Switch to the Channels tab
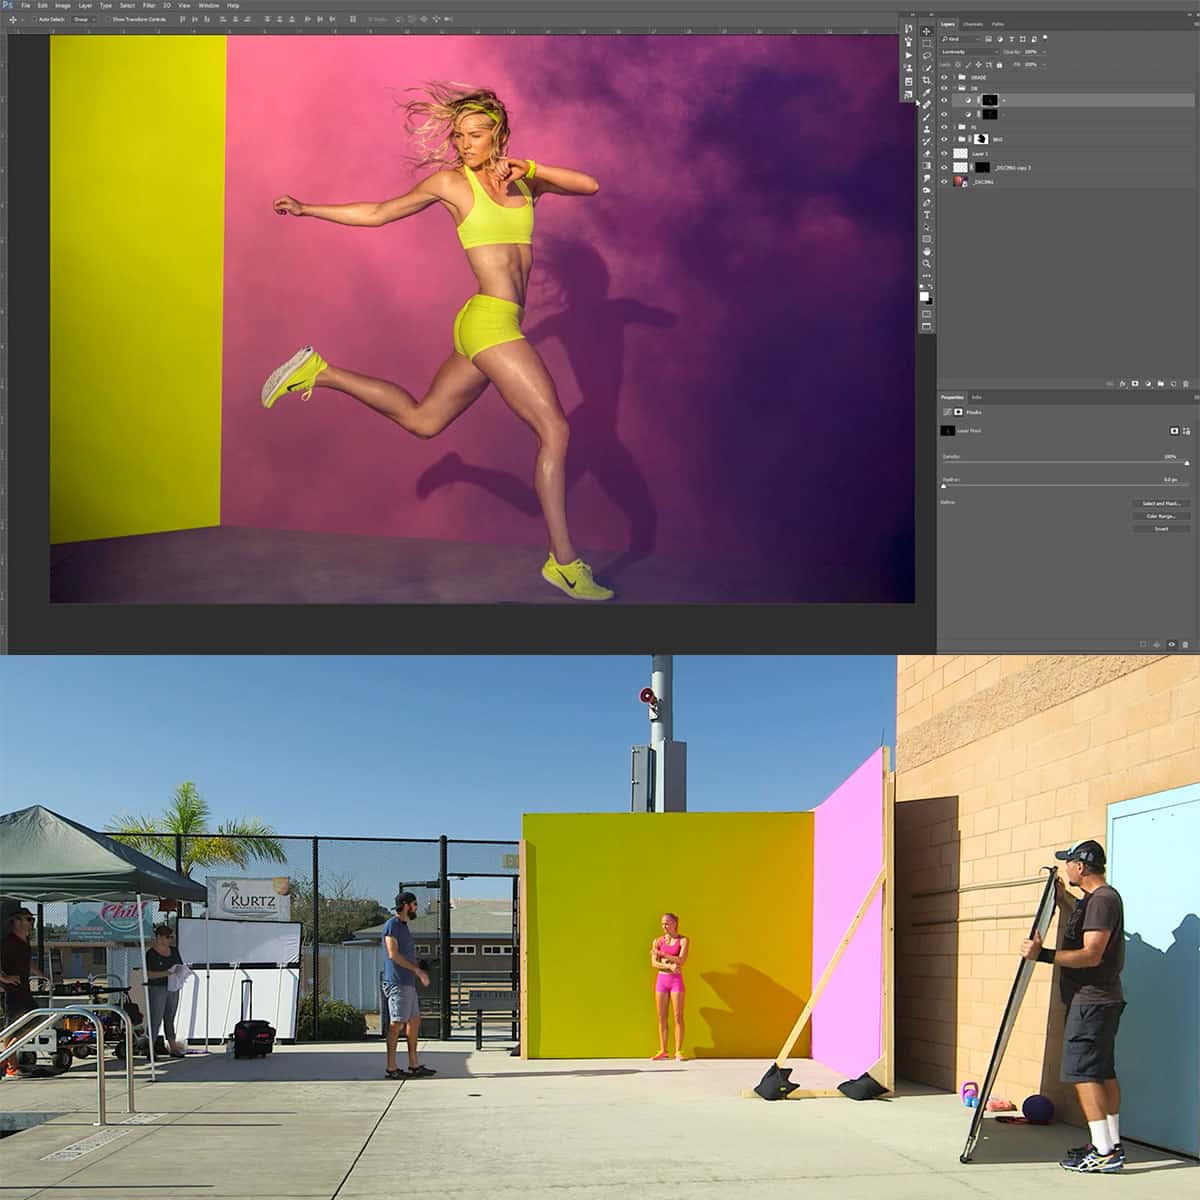Image resolution: width=1200 pixels, height=1200 pixels. click(x=973, y=24)
